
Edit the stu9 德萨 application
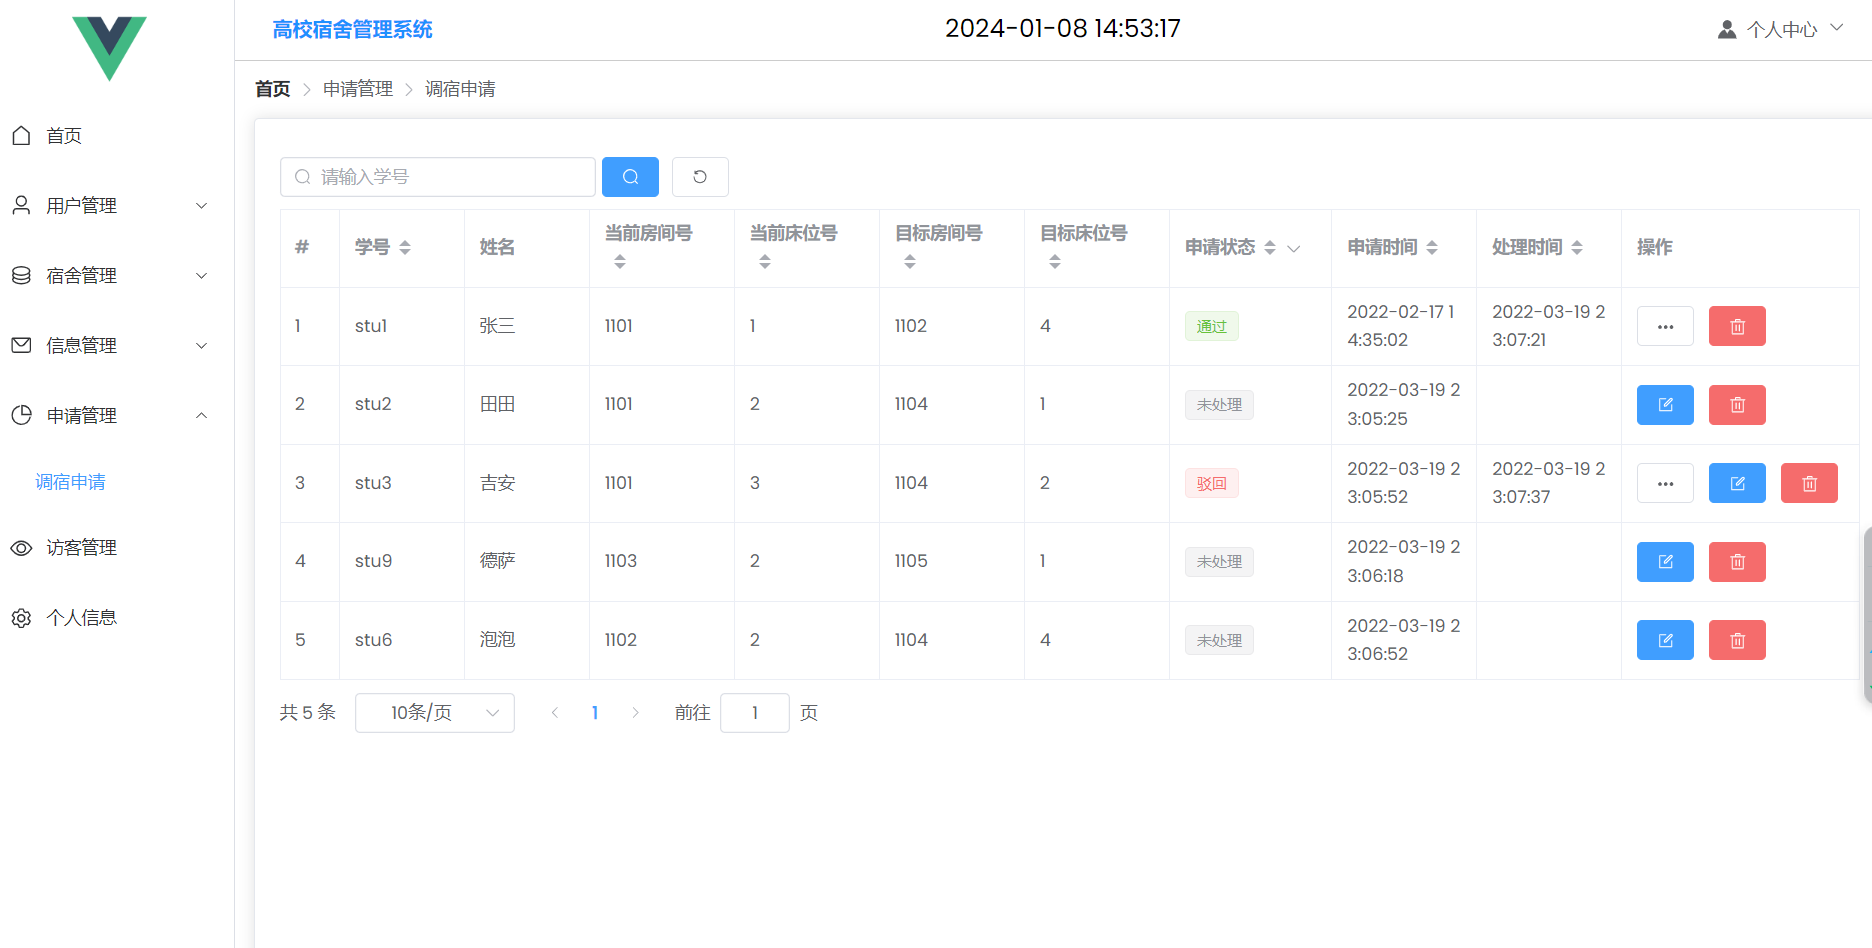pos(1665,562)
